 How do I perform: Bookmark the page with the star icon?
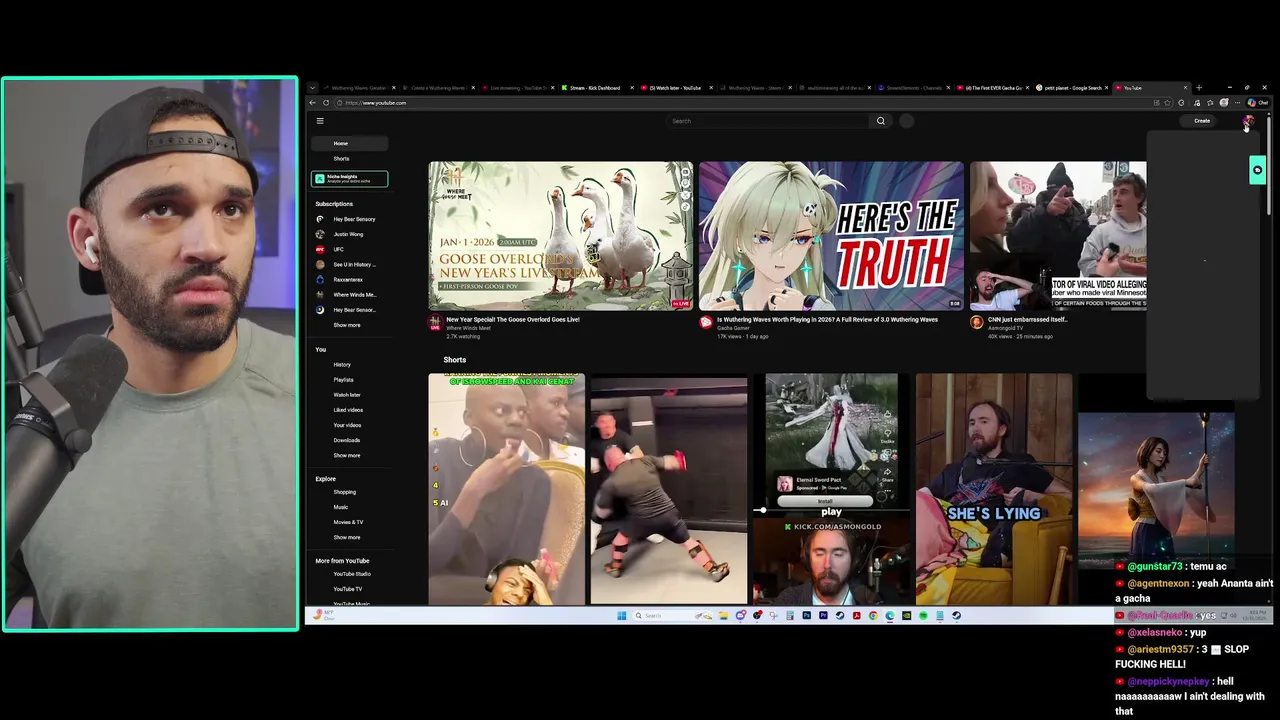[x=1167, y=103]
